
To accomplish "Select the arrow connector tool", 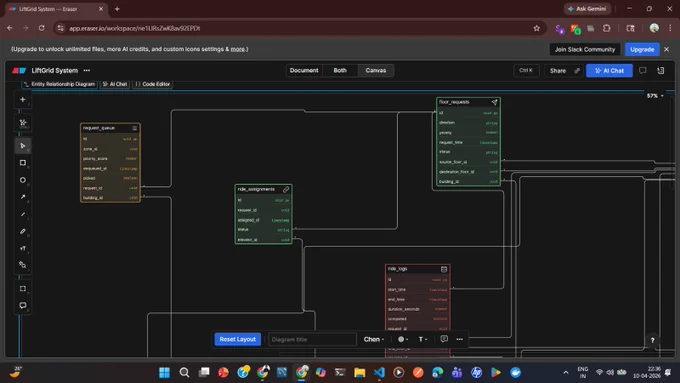I will click(x=23, y=197).
